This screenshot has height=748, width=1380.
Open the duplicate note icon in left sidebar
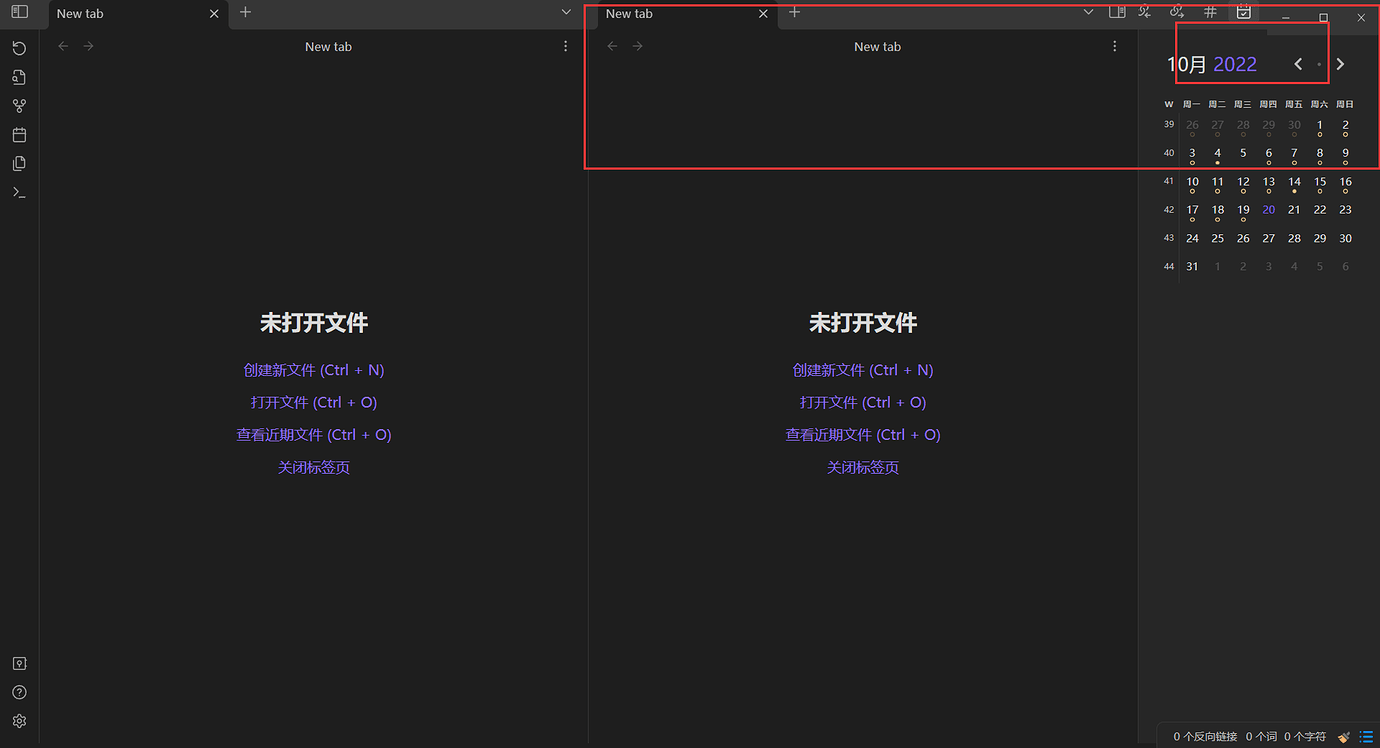coord(19,163)
